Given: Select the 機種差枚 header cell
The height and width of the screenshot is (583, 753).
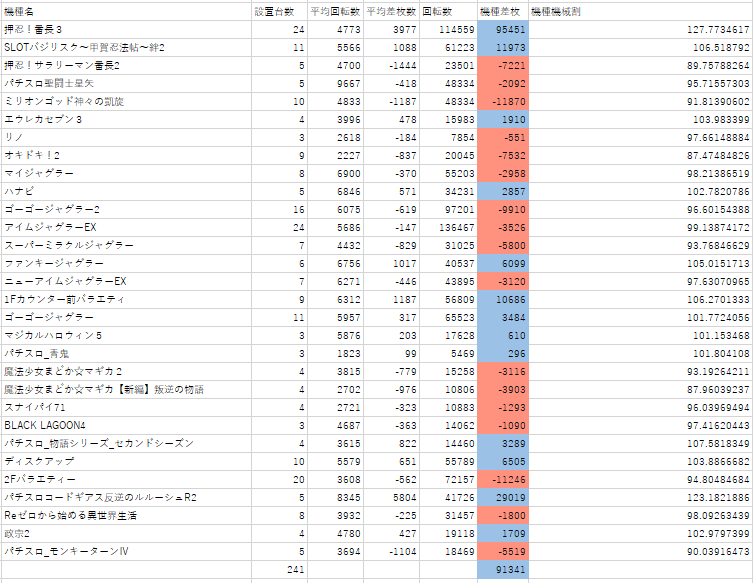Looking at the screenshot, I should click(x=503, y=12).
